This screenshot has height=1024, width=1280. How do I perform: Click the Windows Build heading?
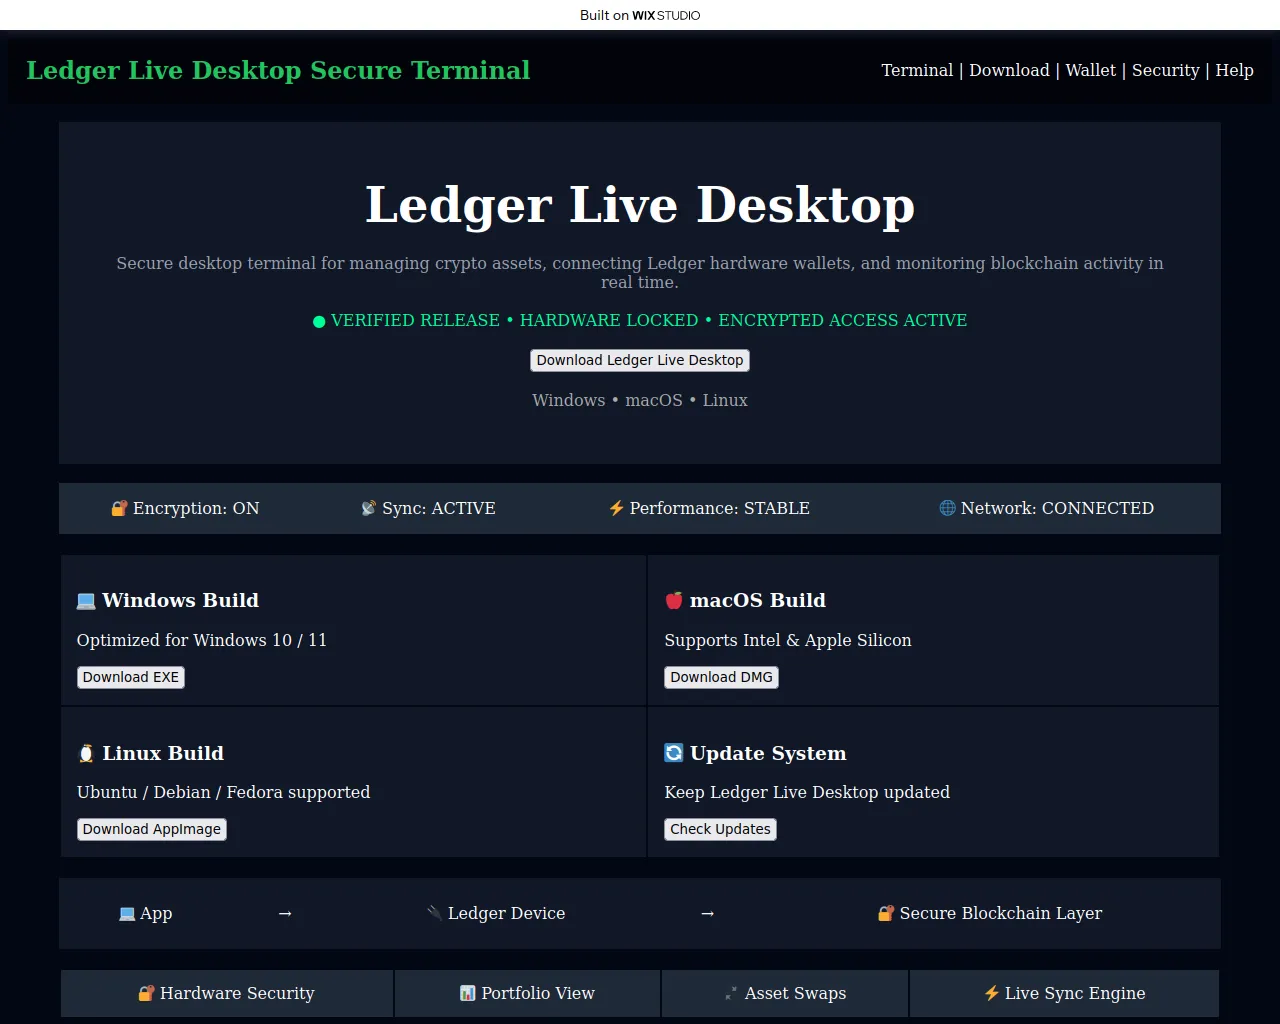click(180, 600)
